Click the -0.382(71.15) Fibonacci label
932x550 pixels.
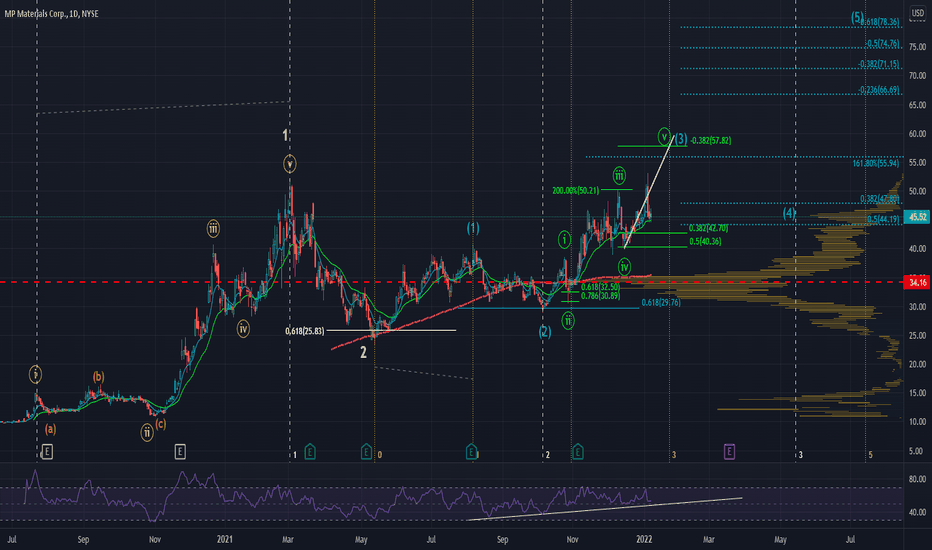879,64
